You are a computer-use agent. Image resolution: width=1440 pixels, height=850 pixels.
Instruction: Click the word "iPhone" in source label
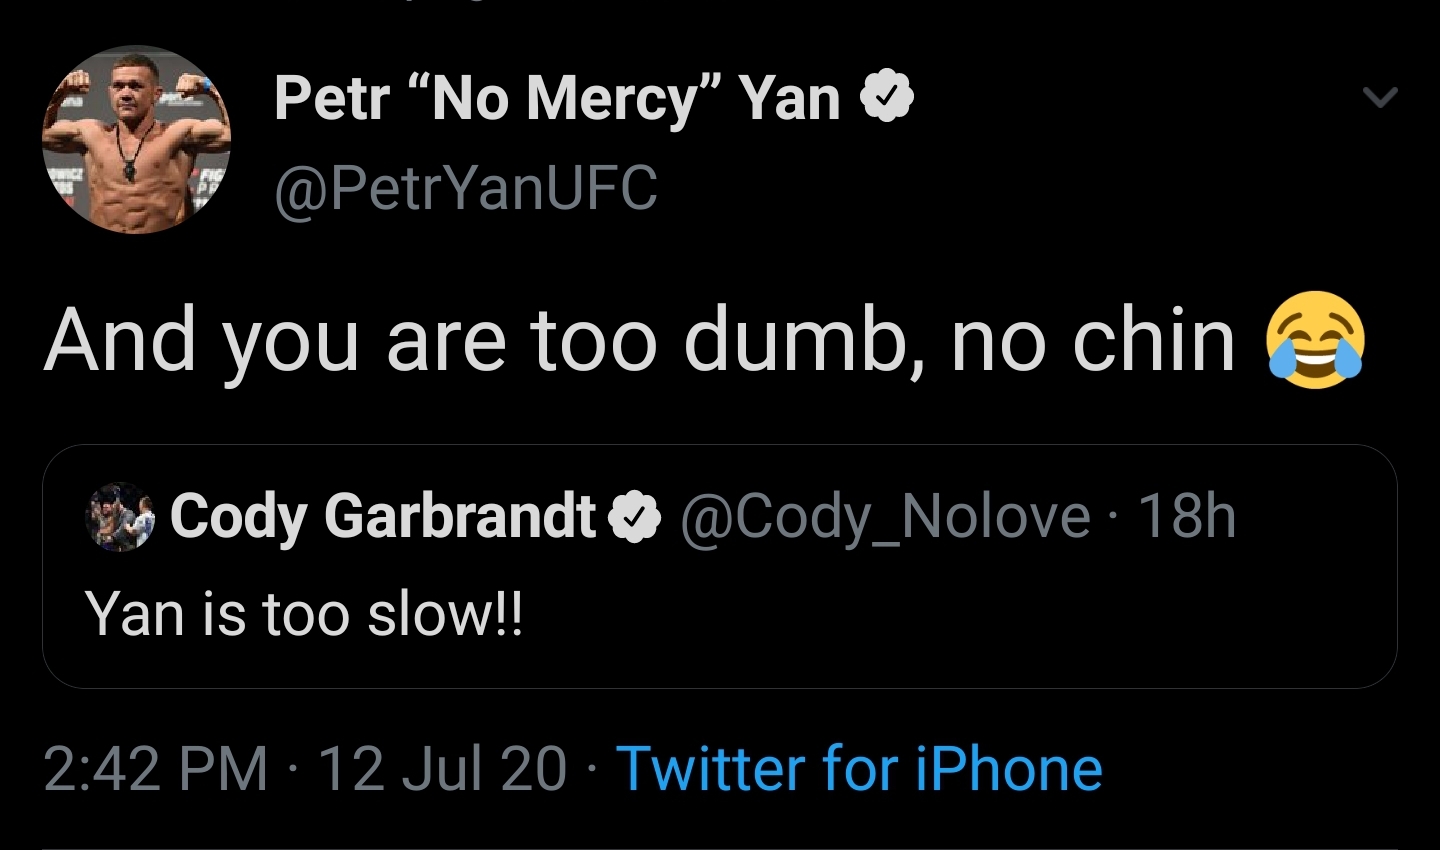click(1008, 769)
